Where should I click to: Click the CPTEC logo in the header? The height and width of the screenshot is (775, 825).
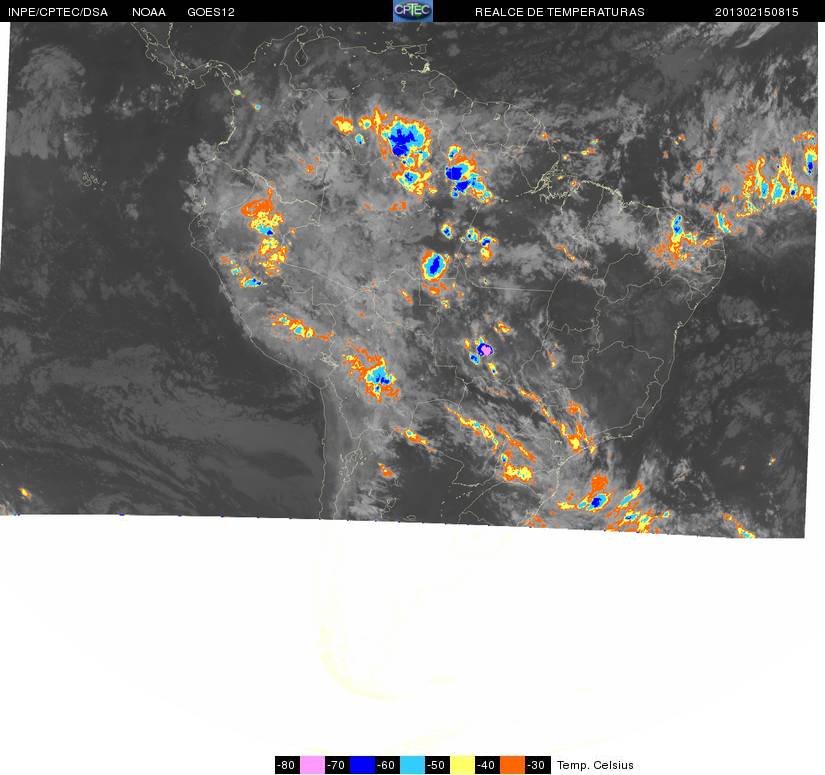pyautogui.click(x=413, y=11)
